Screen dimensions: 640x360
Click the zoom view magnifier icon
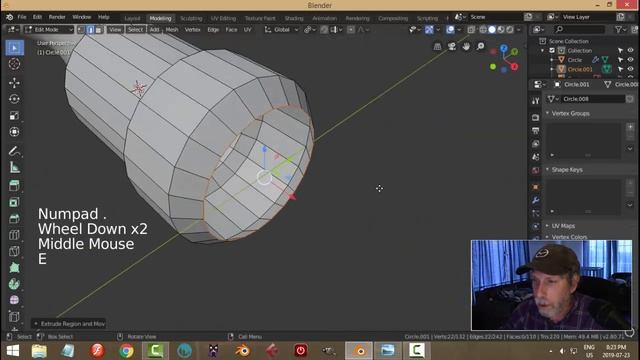[481, 47]
